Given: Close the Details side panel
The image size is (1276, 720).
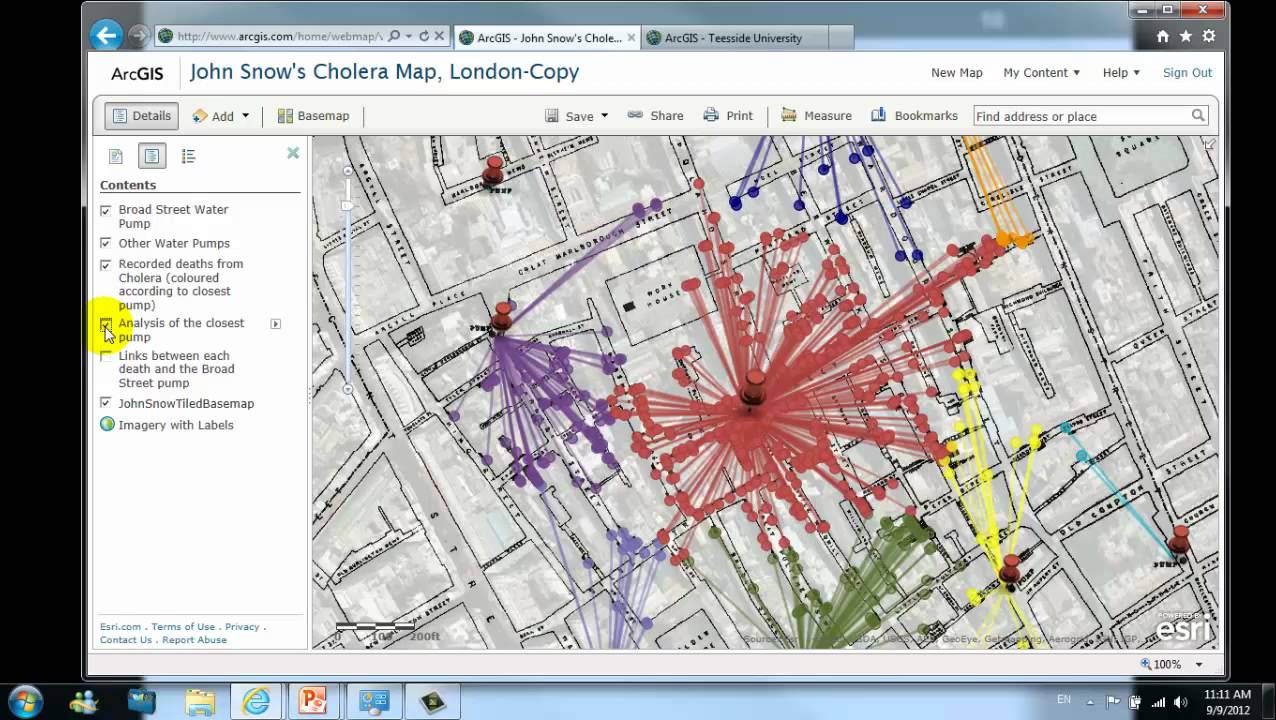Looking at the screenshot, I should 293,153.
